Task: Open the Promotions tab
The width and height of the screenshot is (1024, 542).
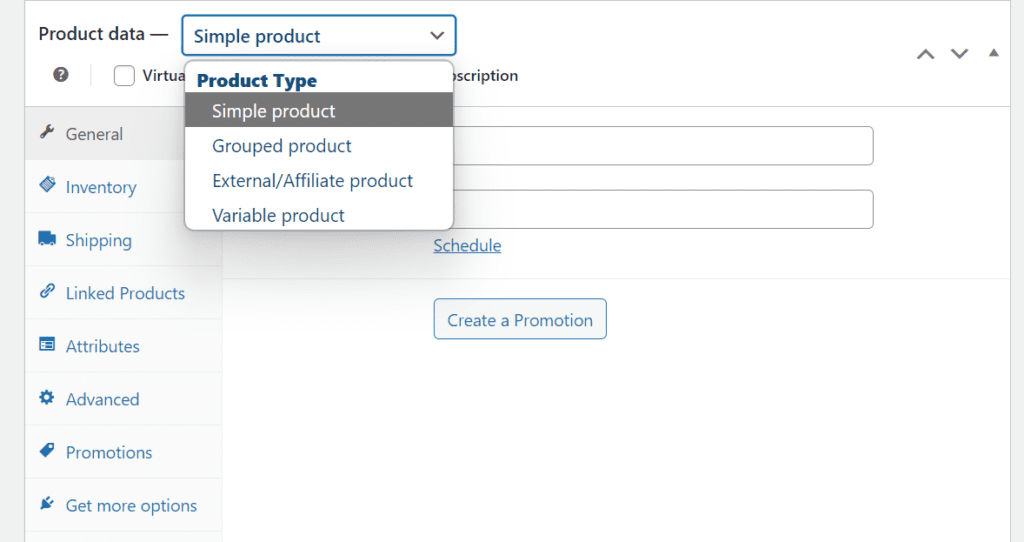Action: pyautogui.click(x=123, y=452)
